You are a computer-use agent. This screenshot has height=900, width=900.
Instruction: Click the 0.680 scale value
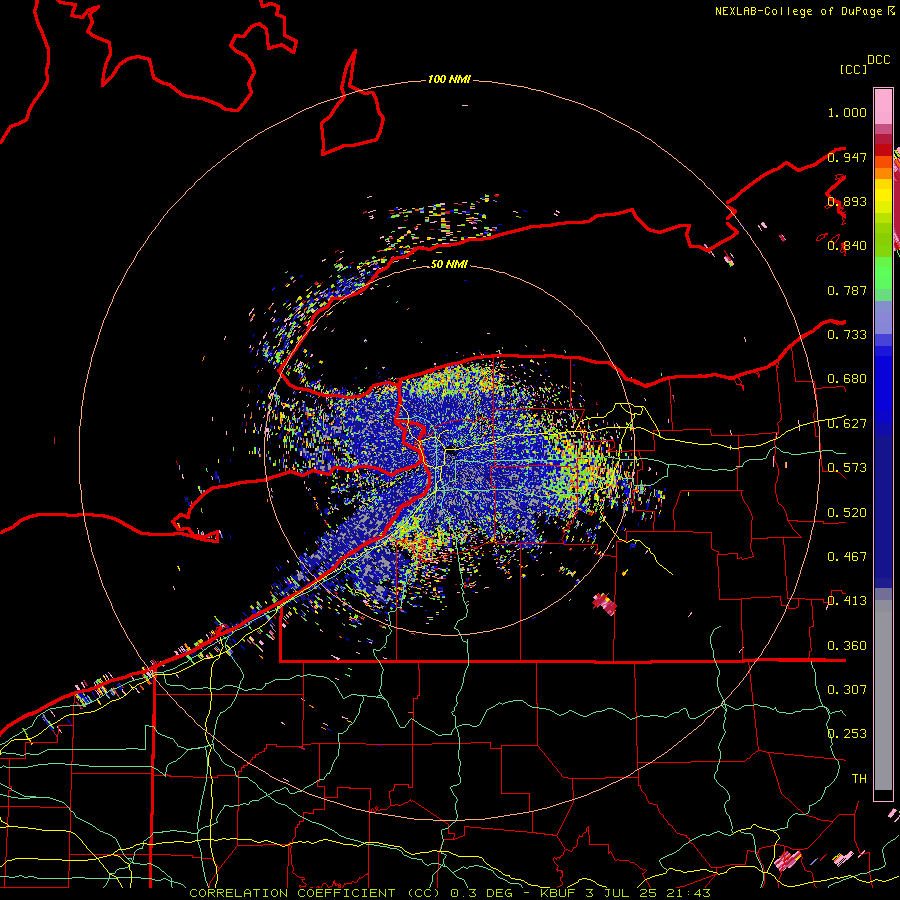847,379
